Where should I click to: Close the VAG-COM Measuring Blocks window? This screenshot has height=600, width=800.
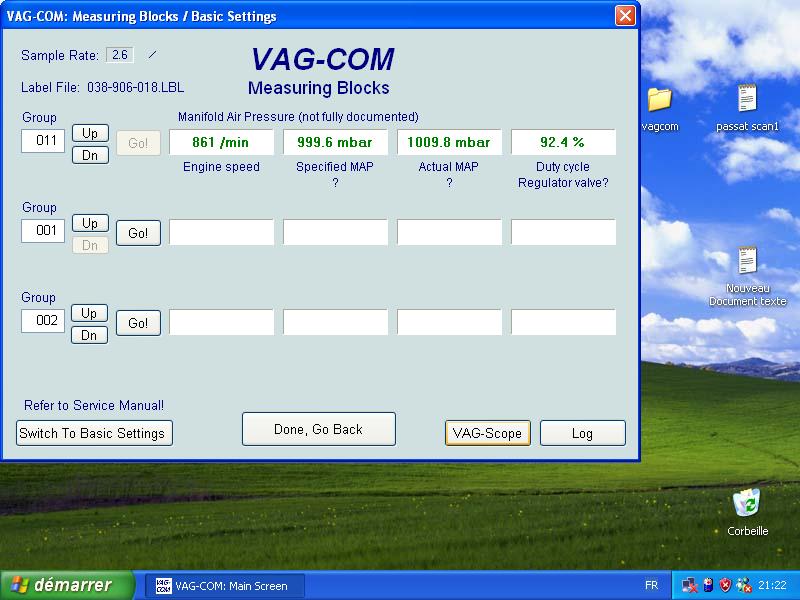pyautogui.click(x=625, y=16)
